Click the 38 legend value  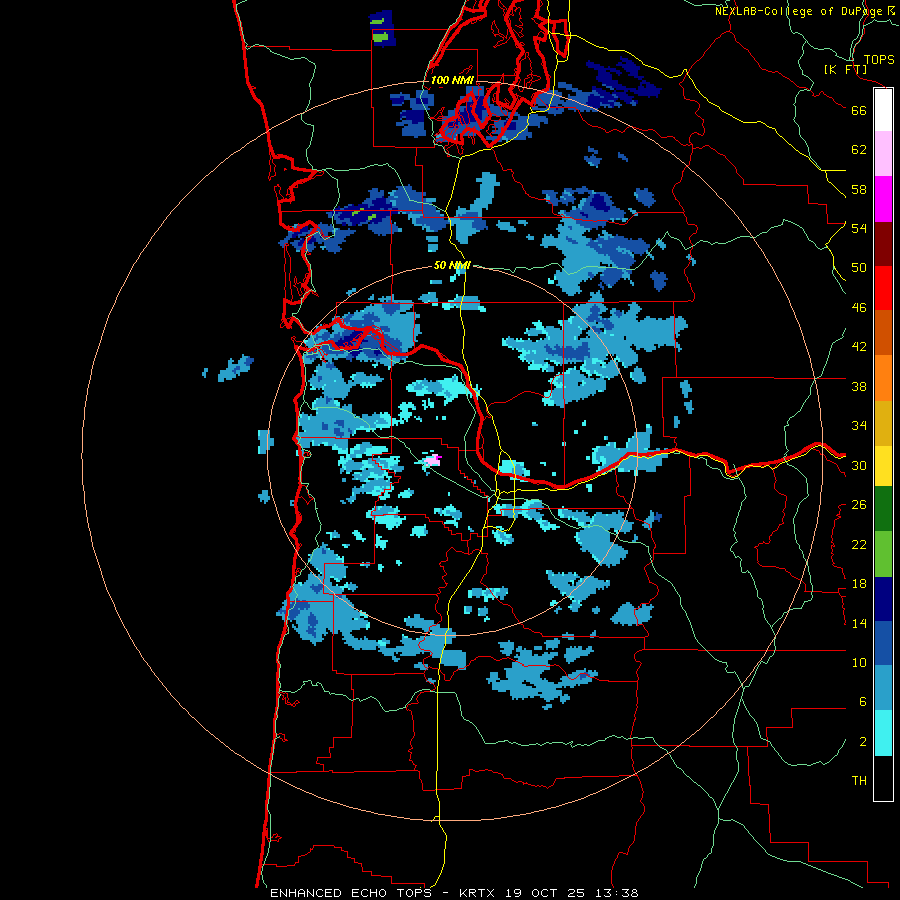coord(859,386)
